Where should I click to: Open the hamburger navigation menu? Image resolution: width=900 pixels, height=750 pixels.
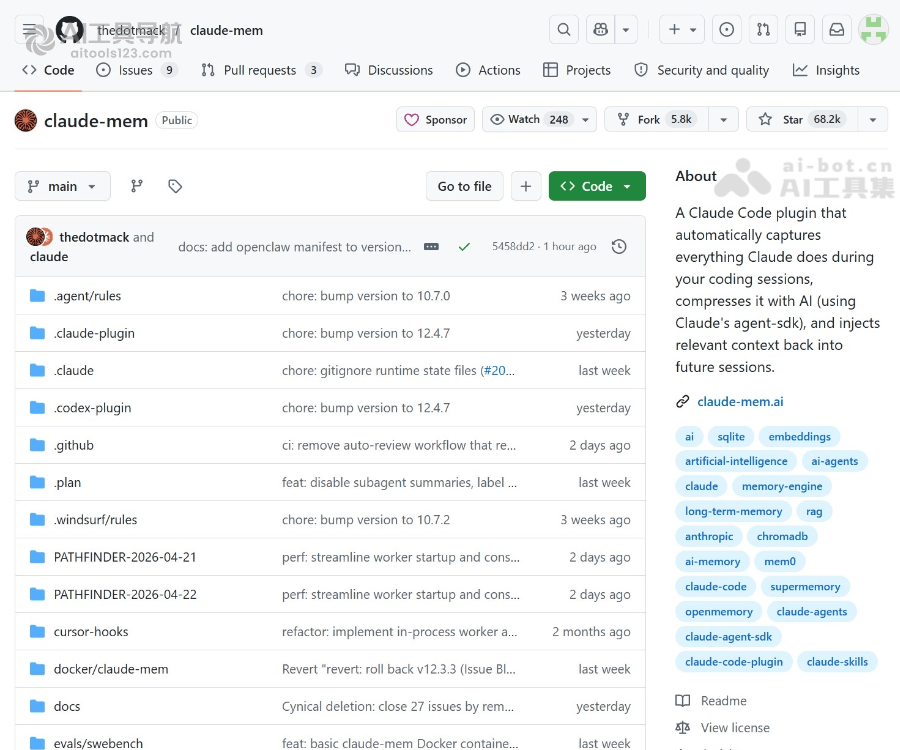[29, 29]
